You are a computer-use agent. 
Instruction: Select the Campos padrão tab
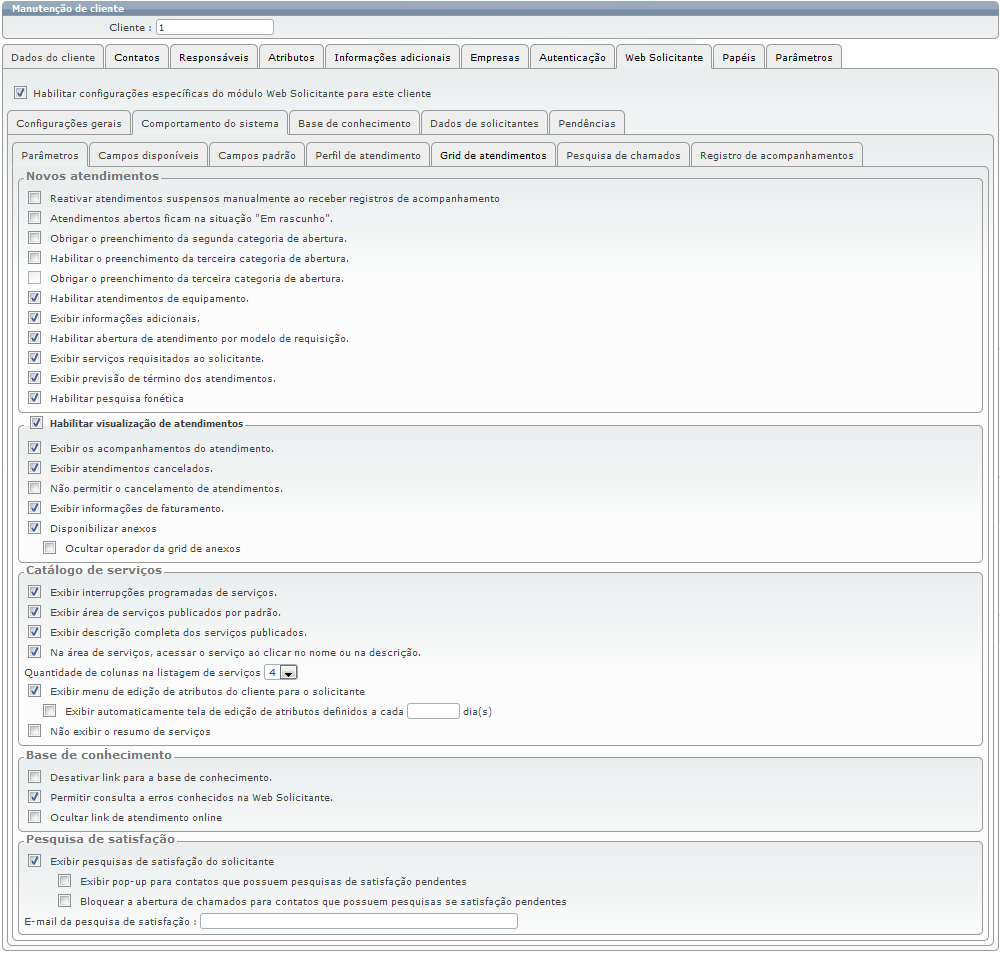tap(257, 155)
